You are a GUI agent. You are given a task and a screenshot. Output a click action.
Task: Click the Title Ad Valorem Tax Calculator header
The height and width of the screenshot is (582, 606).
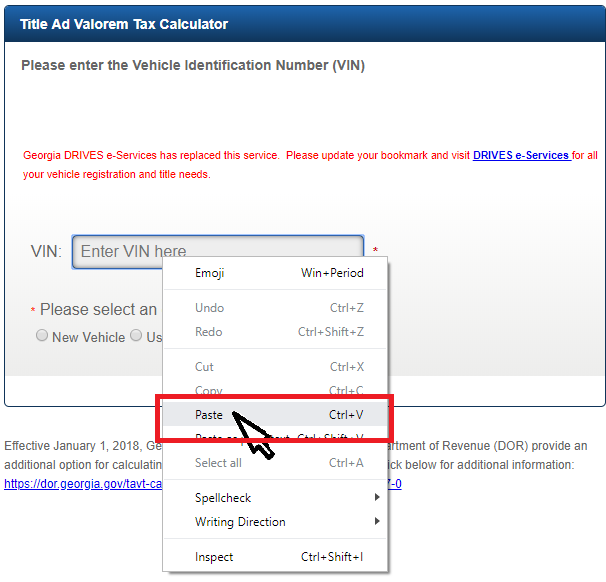click(124, 24)
